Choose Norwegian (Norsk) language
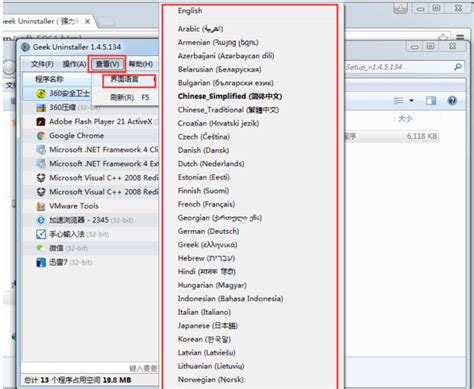Screen dimensions: 474x389 (x=211, y=379)
